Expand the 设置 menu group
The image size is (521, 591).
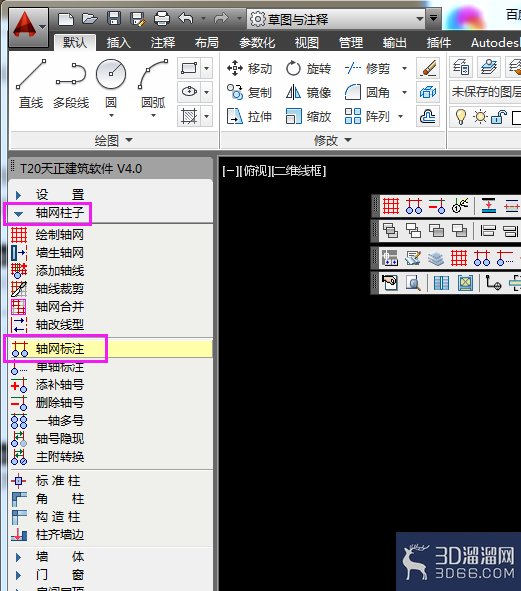coord(18,195)
